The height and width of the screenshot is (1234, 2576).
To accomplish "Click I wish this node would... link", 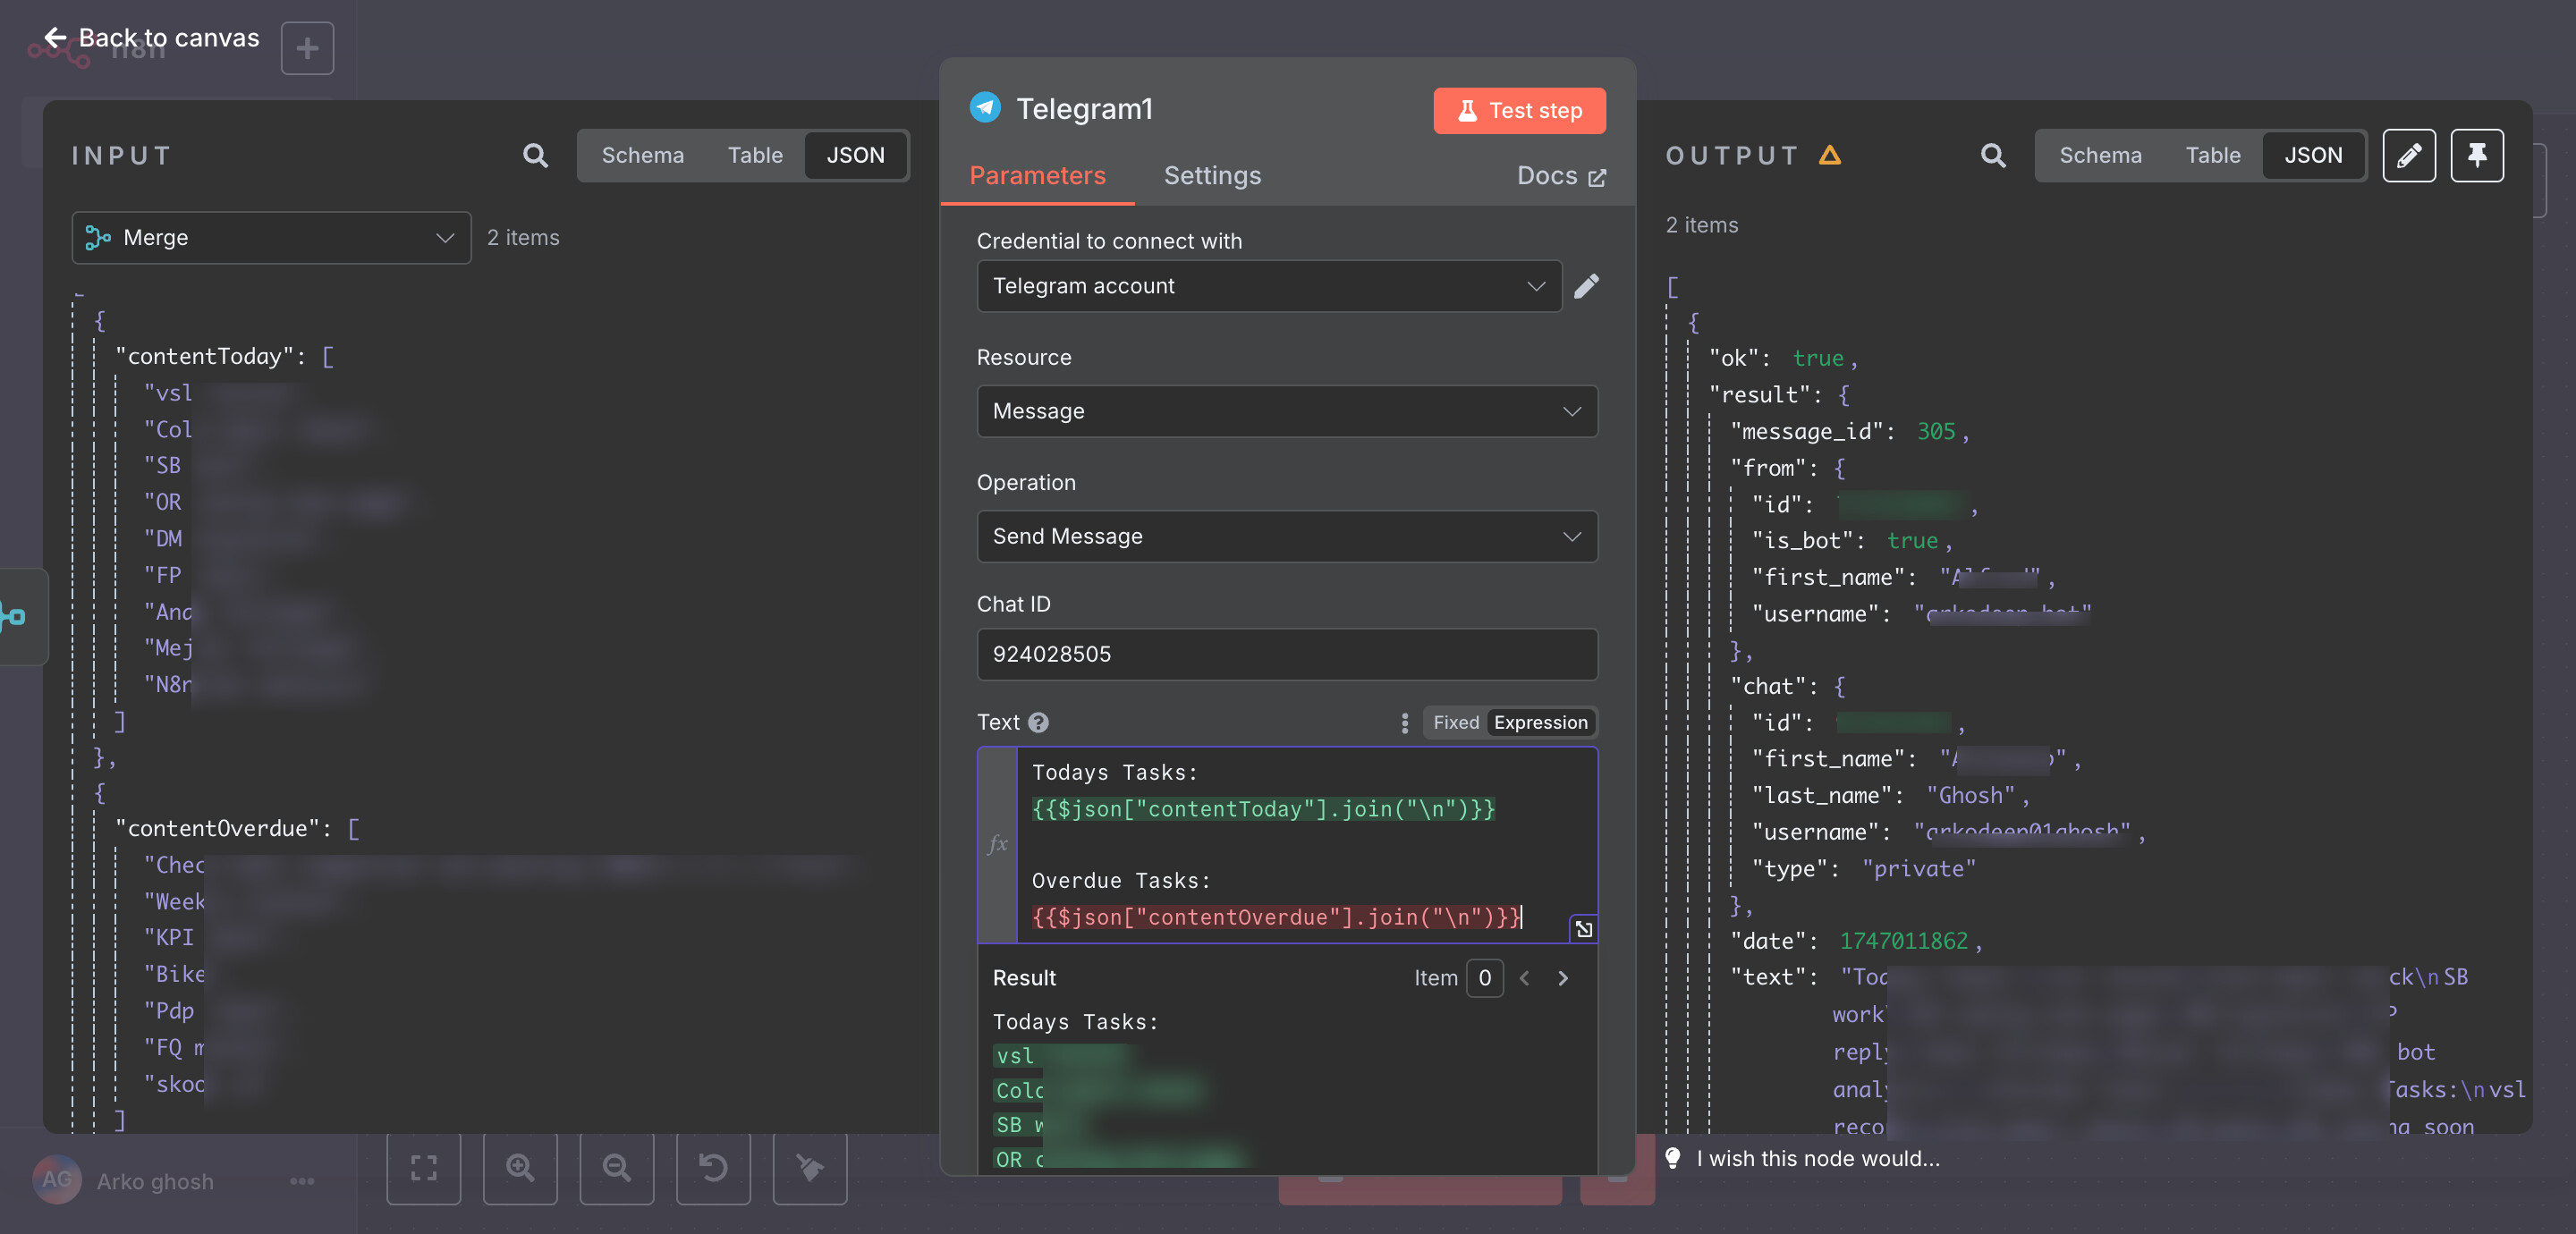I will pyautogui.click(x=1818, y=1158).
